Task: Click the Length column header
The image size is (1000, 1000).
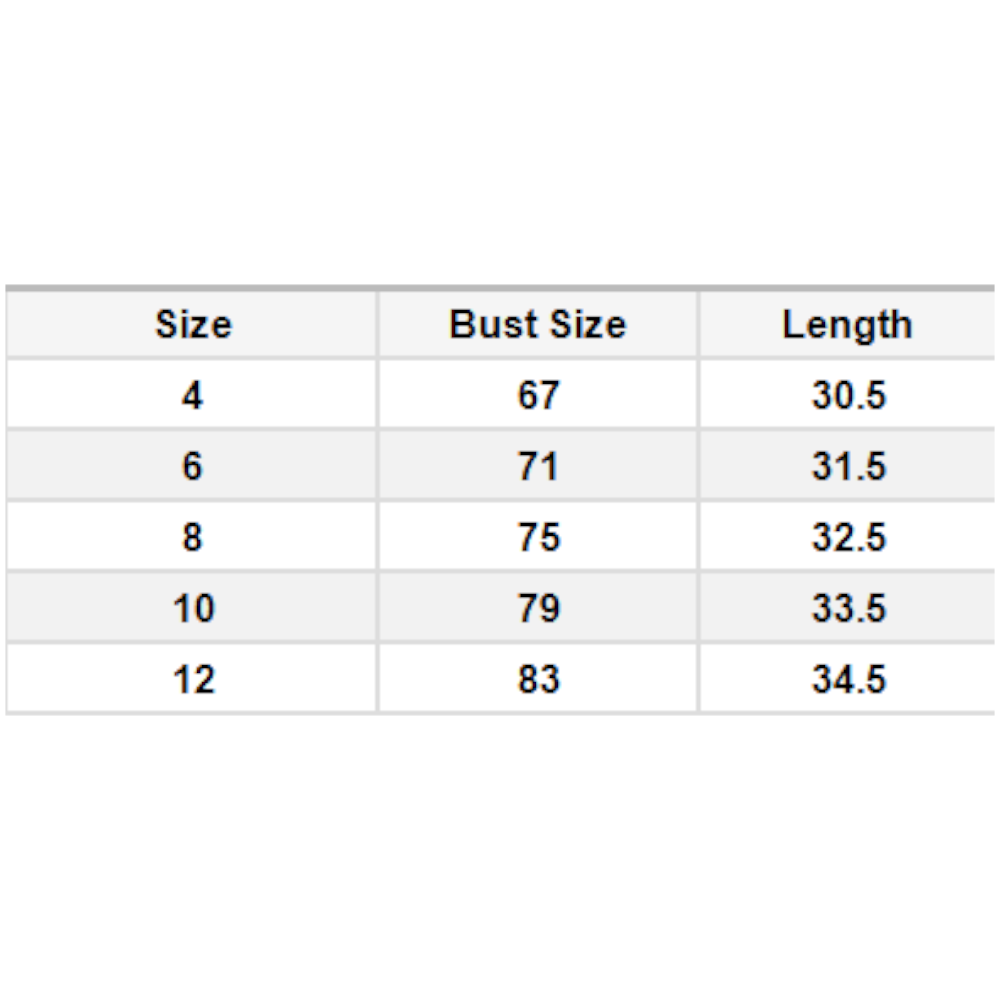Action: click(x=847, y=324)
